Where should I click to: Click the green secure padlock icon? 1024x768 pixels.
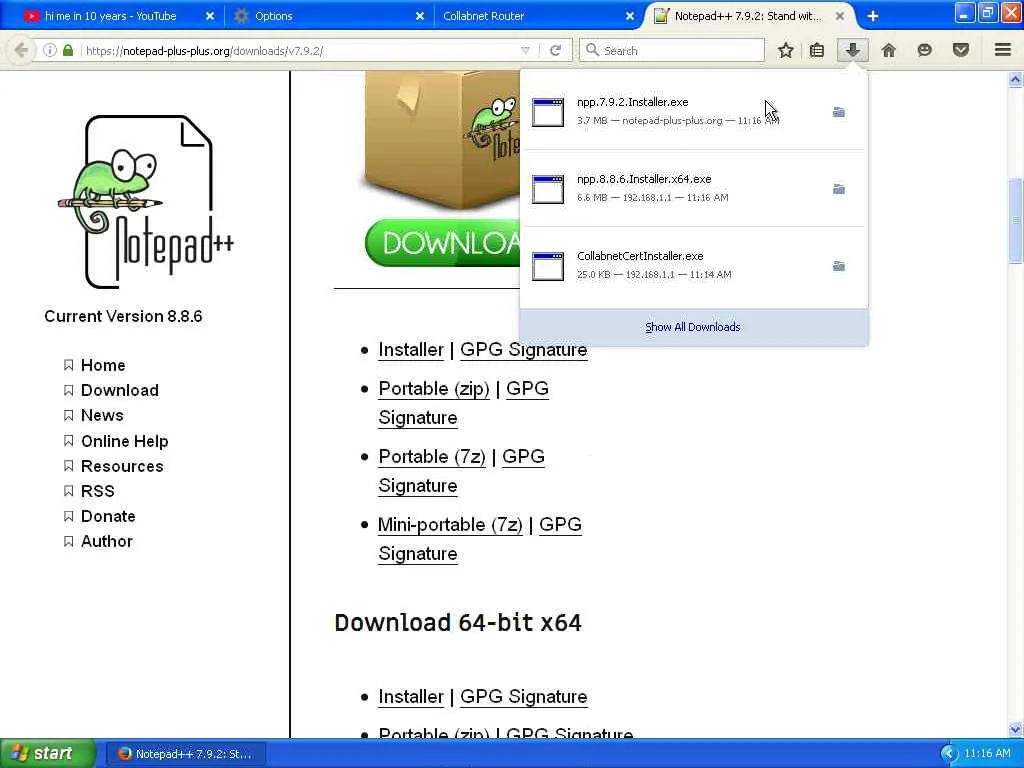tap(68, 50)
